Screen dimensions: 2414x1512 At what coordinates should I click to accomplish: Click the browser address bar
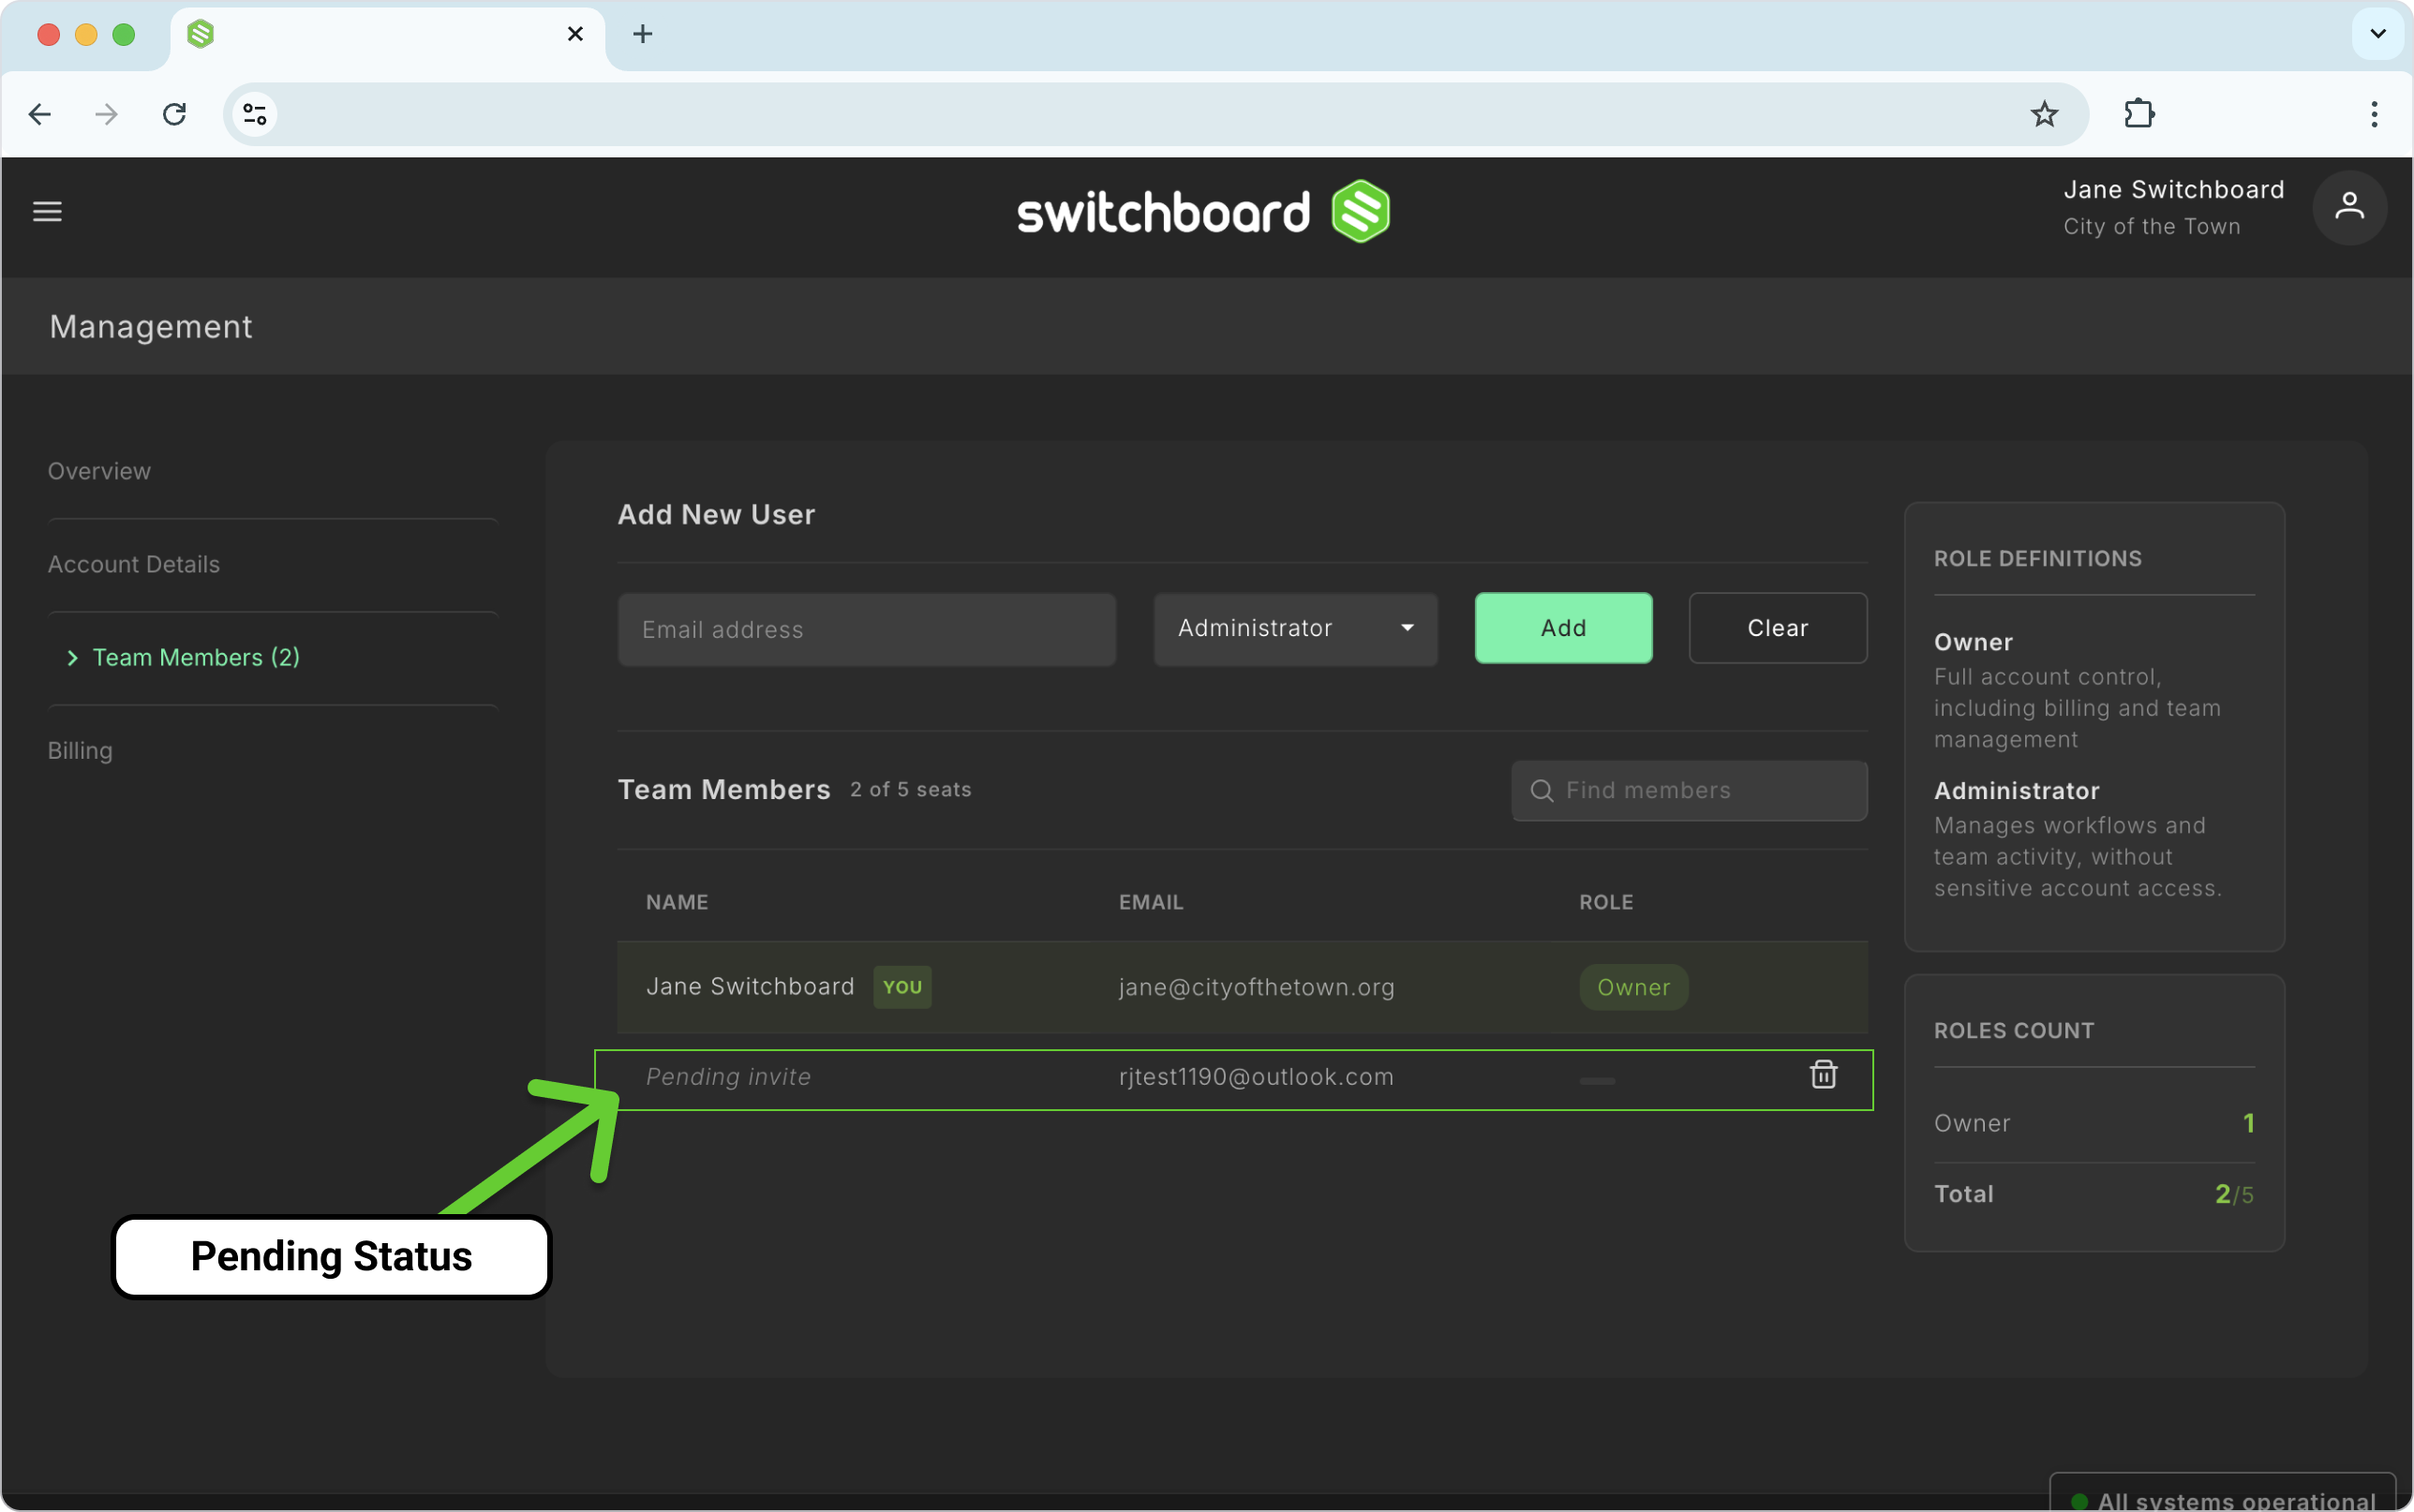[x=1155, y=114]
